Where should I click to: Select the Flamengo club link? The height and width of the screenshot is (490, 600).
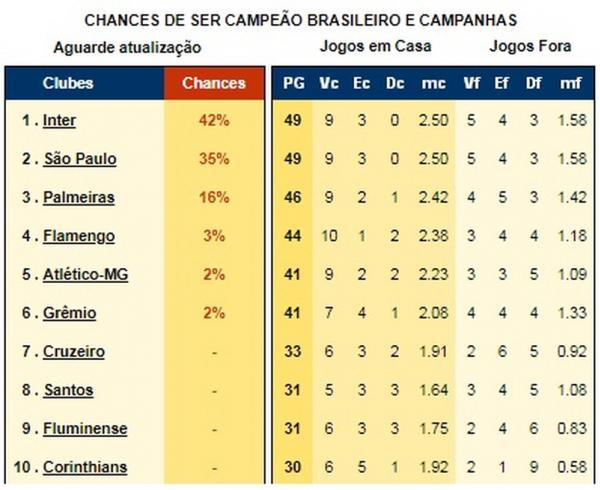[79, 237]
